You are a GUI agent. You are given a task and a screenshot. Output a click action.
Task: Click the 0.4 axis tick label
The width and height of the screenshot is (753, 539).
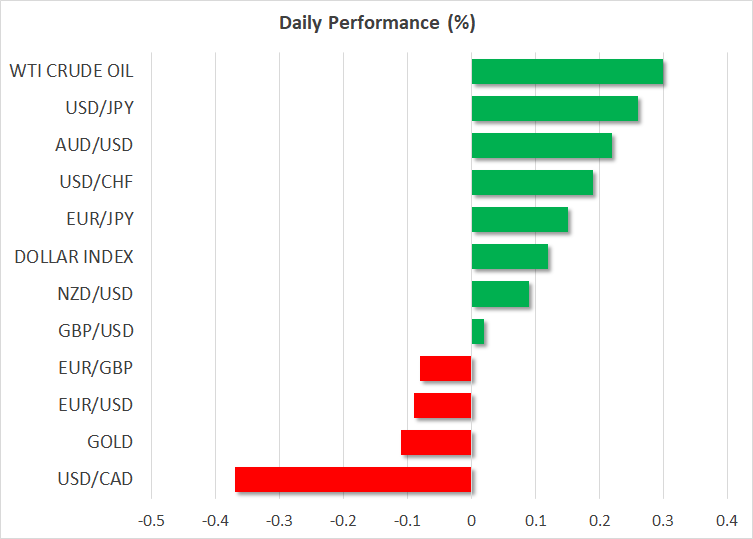[x=727, y=520]
